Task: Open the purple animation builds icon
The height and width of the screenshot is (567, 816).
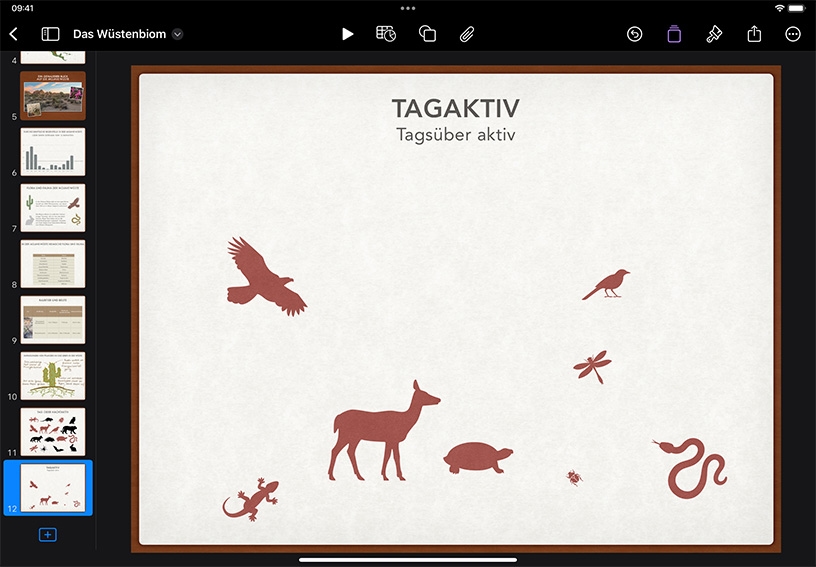Action: 674,34
